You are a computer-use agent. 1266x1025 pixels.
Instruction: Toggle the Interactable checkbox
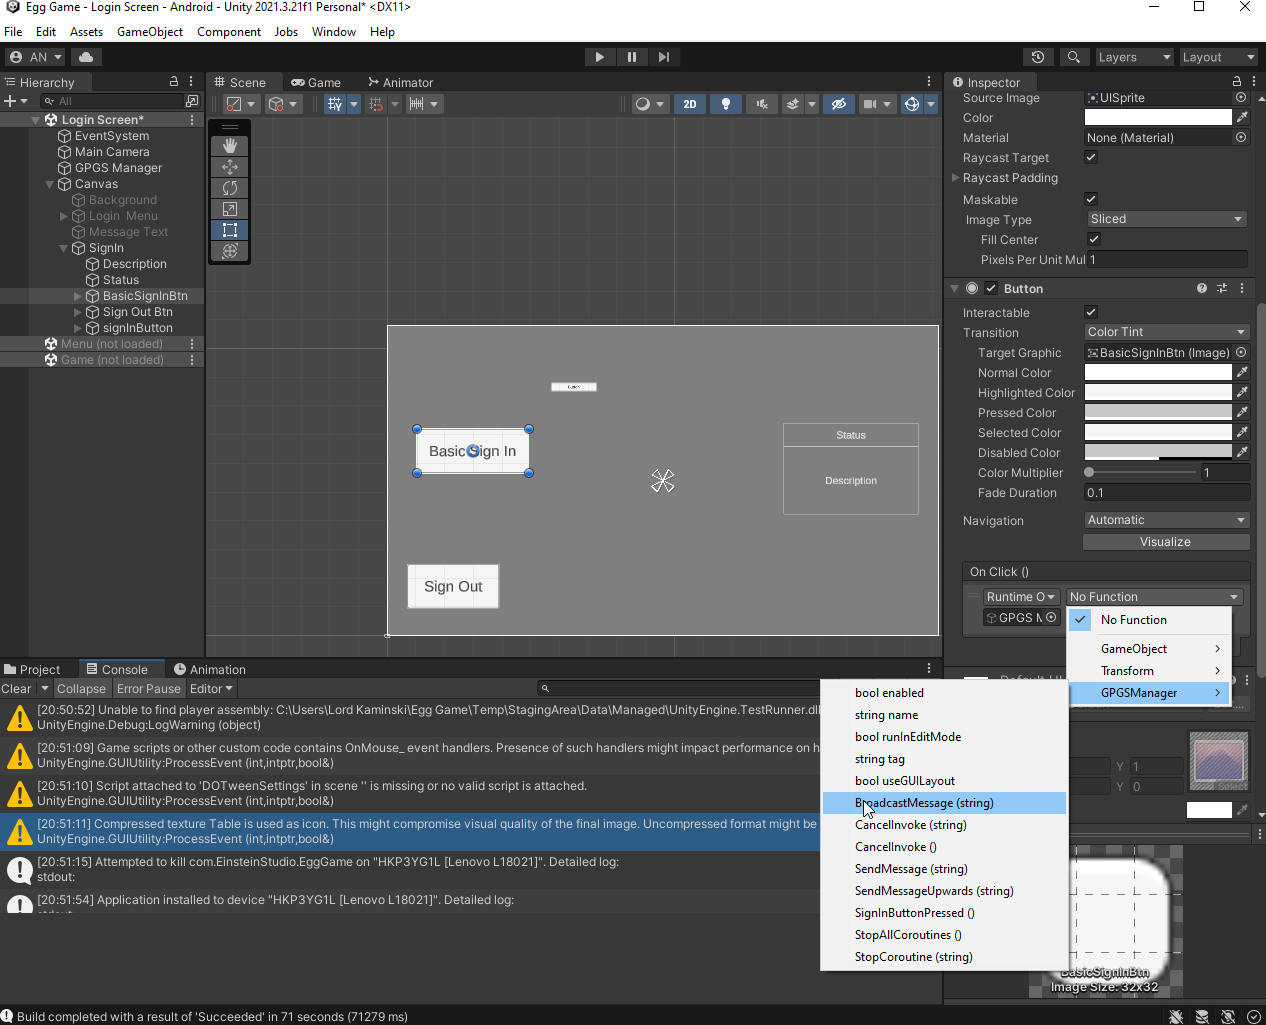1091,312
